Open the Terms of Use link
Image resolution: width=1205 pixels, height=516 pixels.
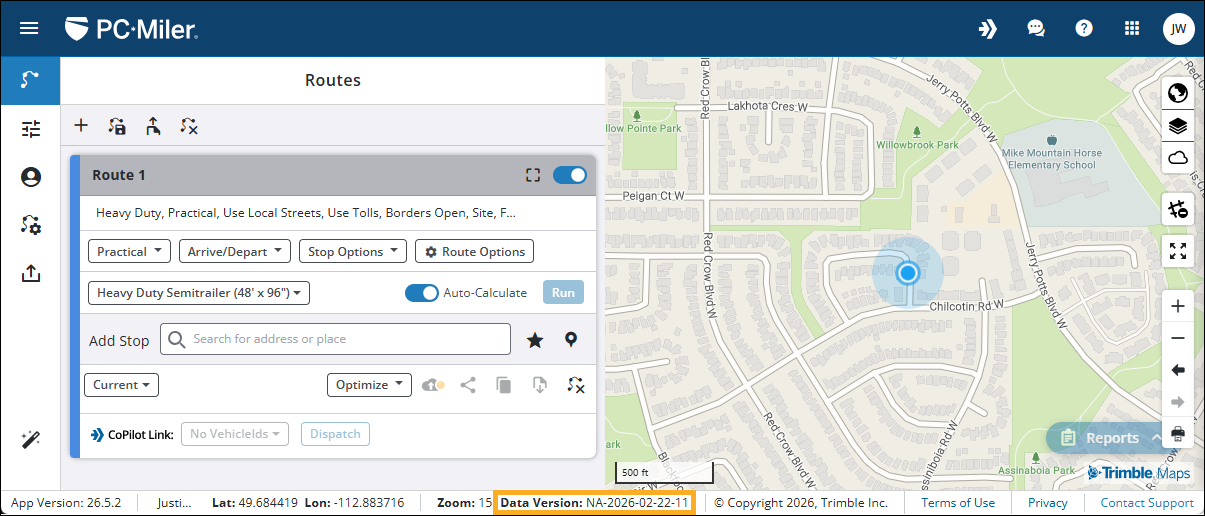pos(958,503)
